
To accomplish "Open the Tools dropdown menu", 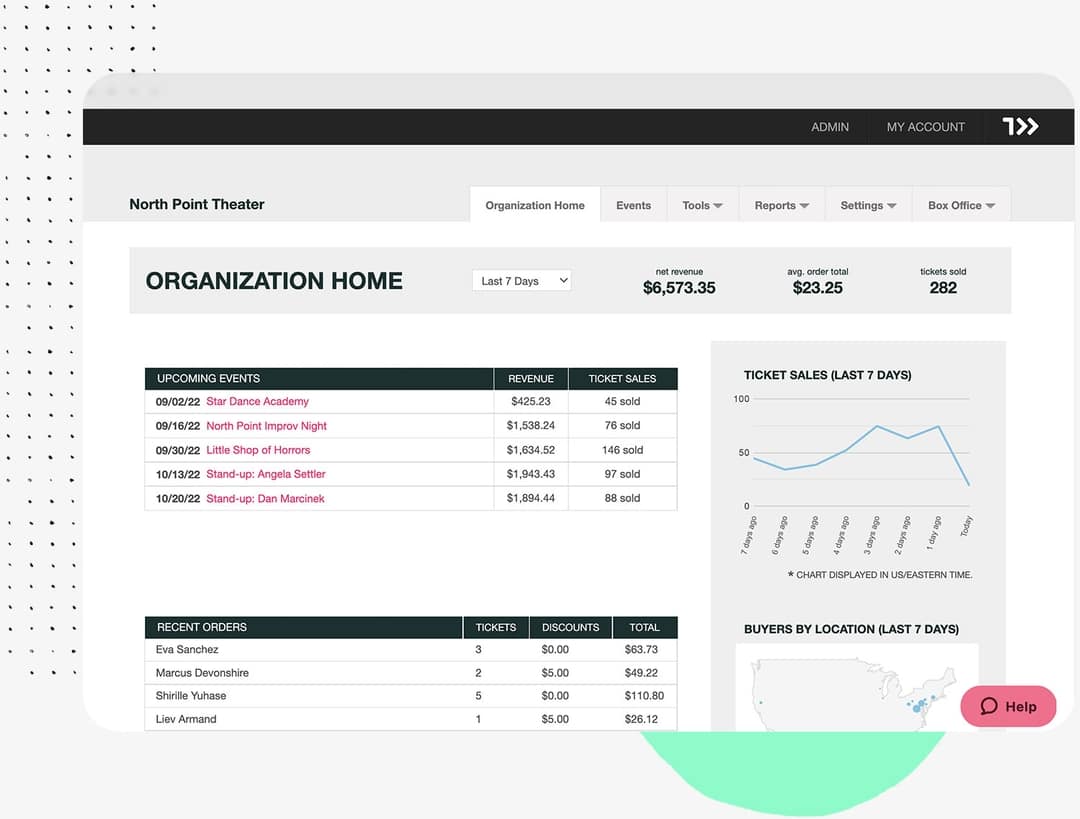I will (702, 205).
